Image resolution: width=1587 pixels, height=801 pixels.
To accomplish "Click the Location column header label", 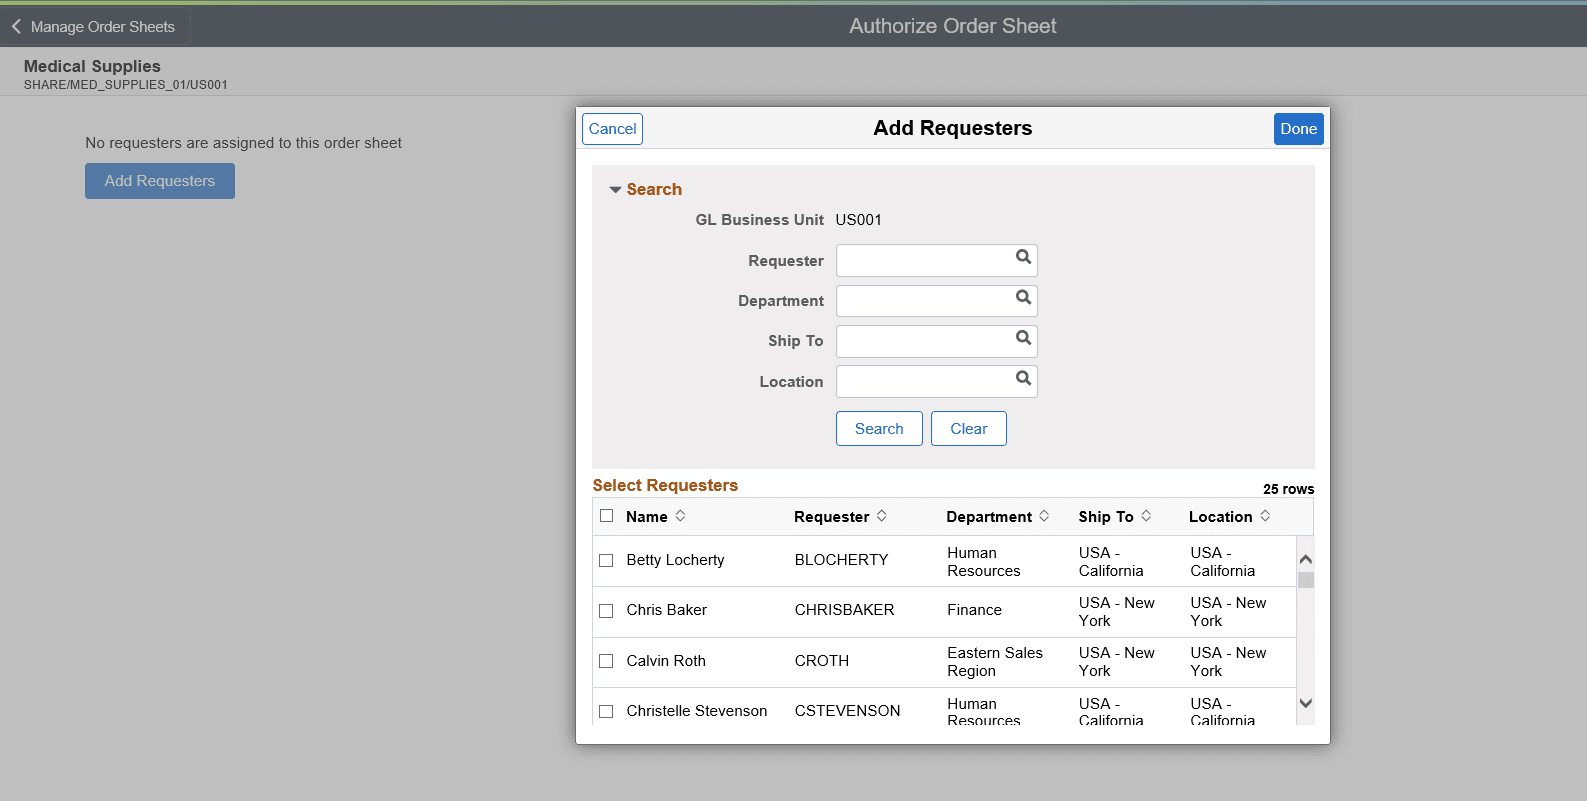I will [x=1220, y=517].
